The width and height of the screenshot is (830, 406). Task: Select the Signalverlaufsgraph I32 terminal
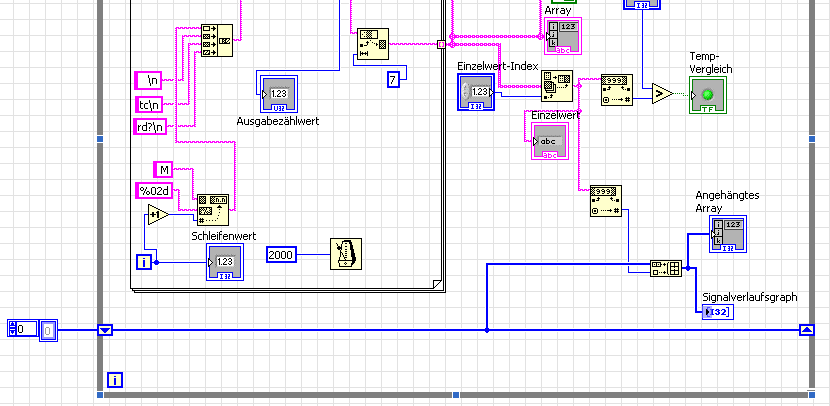coord(716,312)
